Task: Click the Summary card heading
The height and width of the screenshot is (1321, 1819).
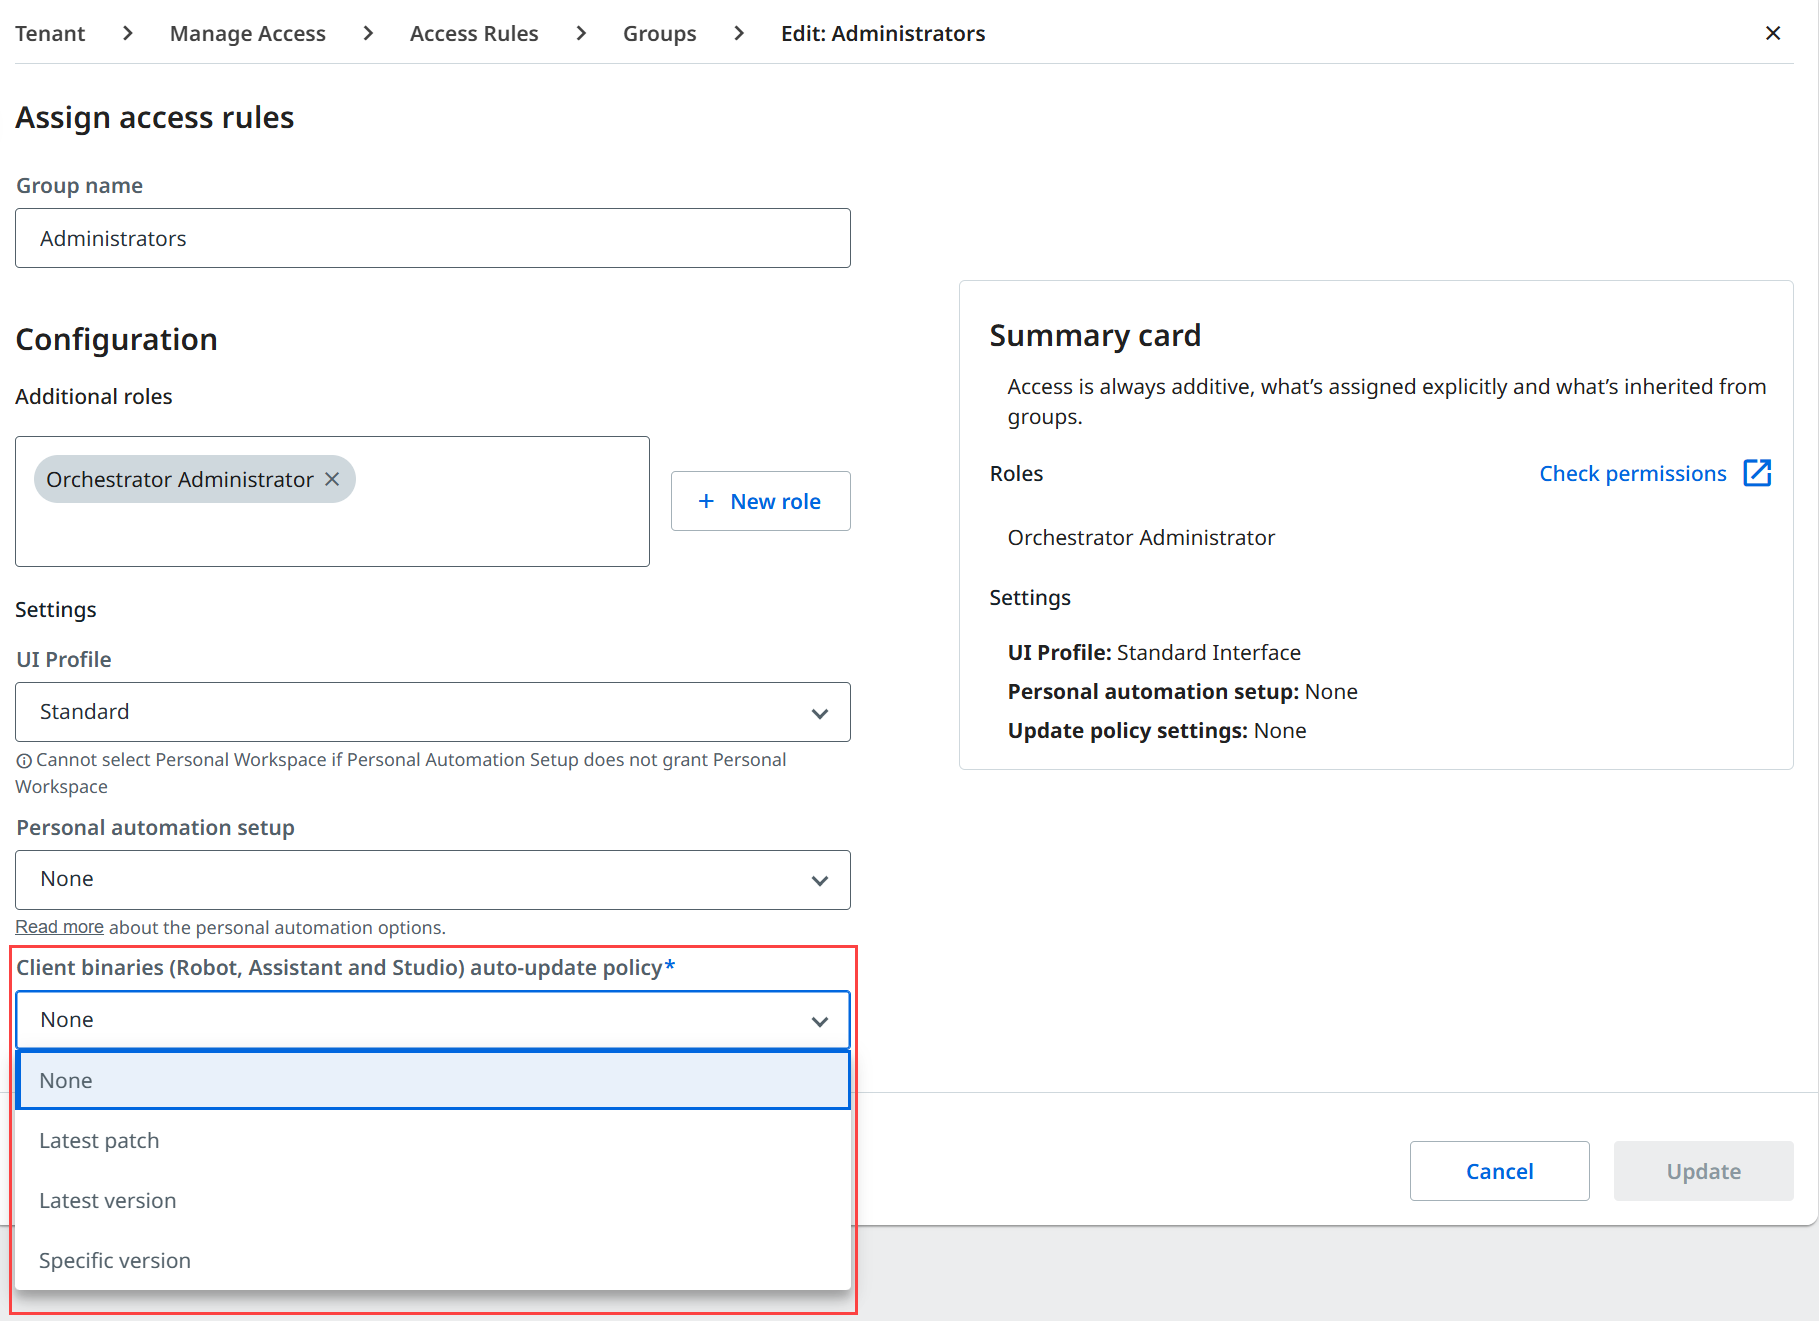Action: pos(1095,335)
